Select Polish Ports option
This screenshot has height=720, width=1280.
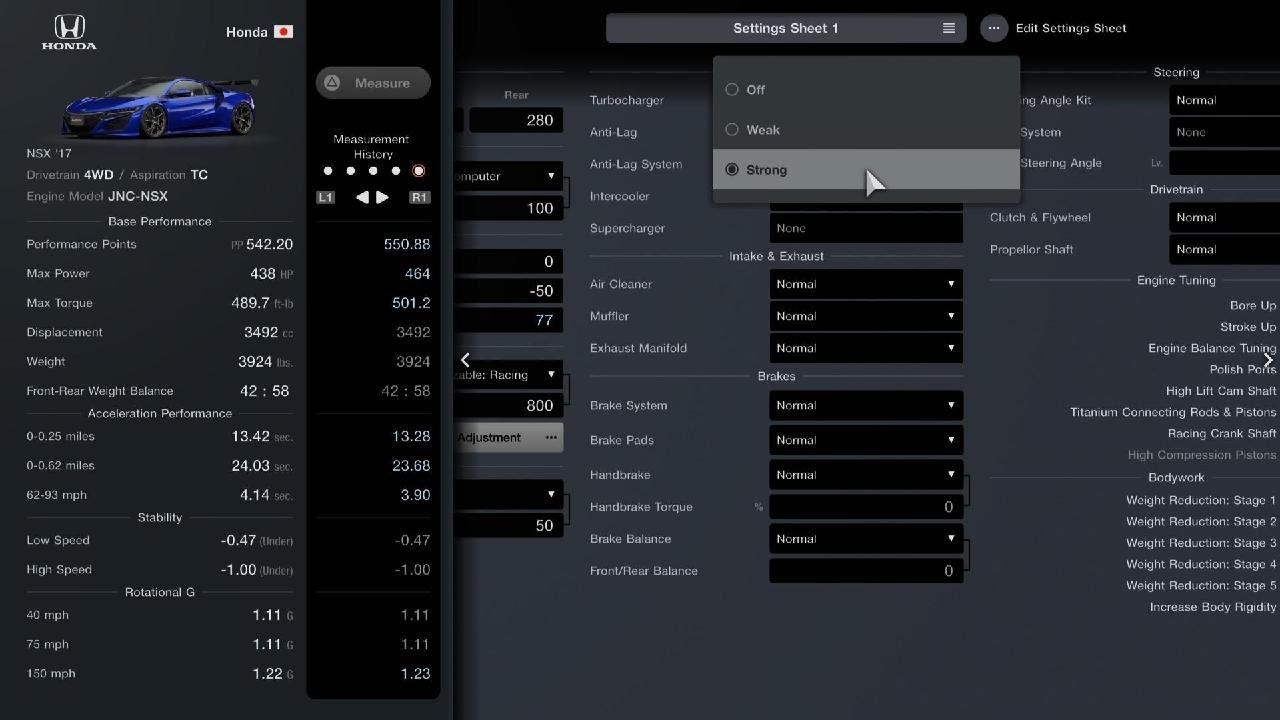pos(1243,369)
